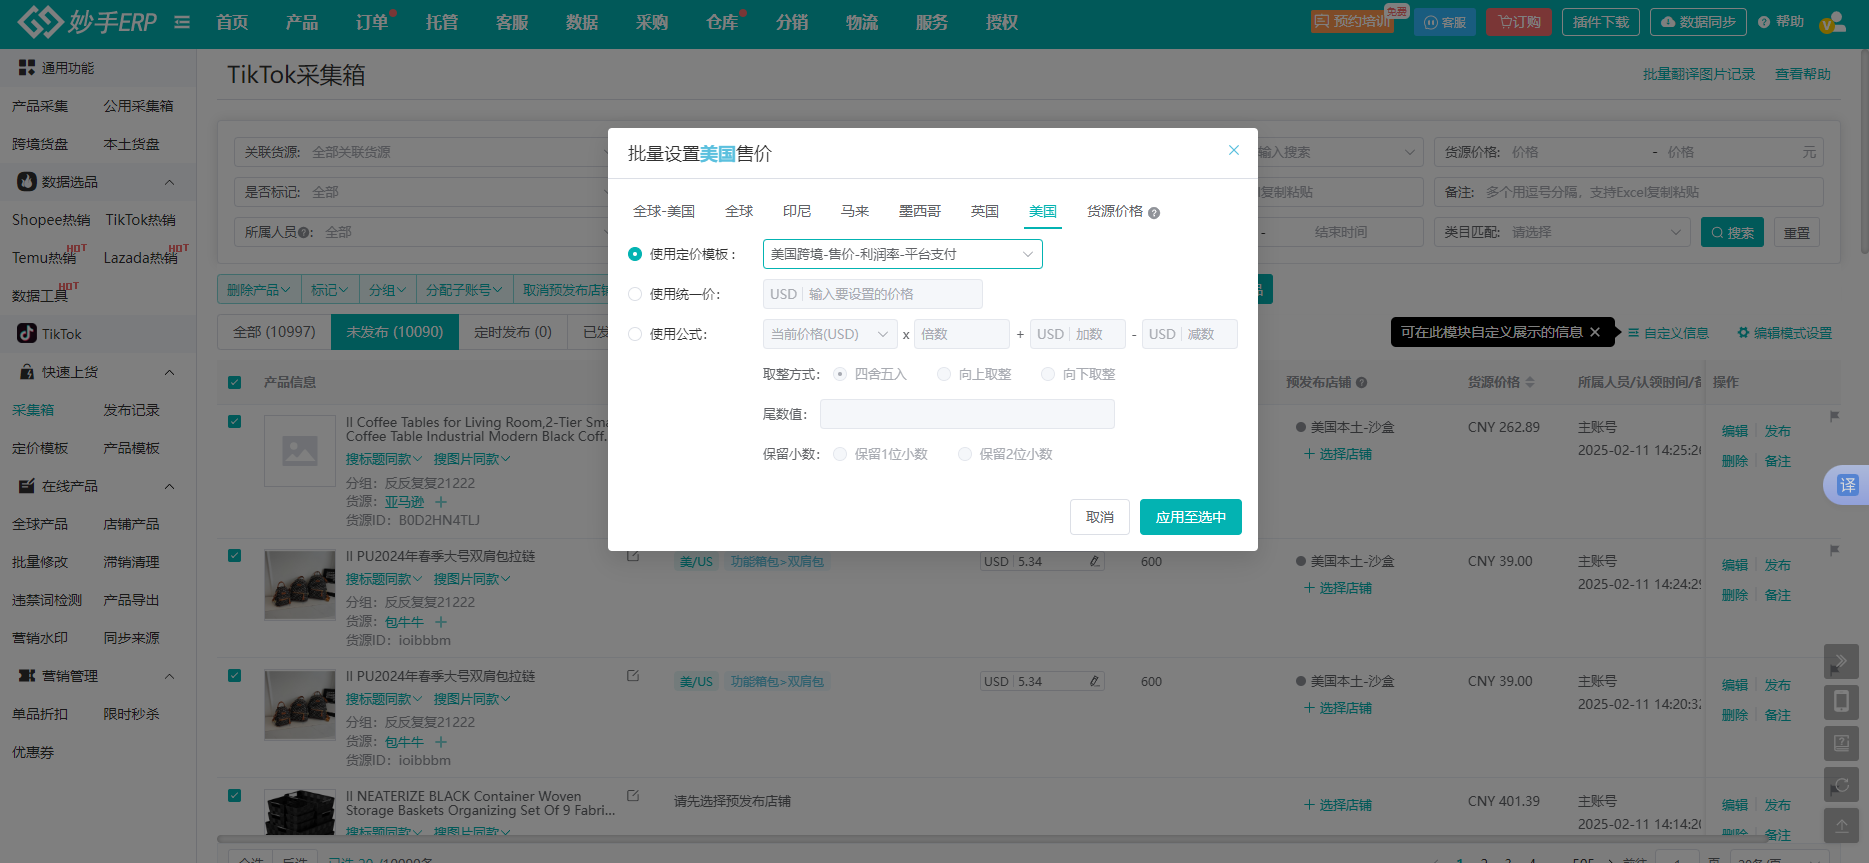
Task: Close the batch price setting dialog
Action: [1234, 150]
